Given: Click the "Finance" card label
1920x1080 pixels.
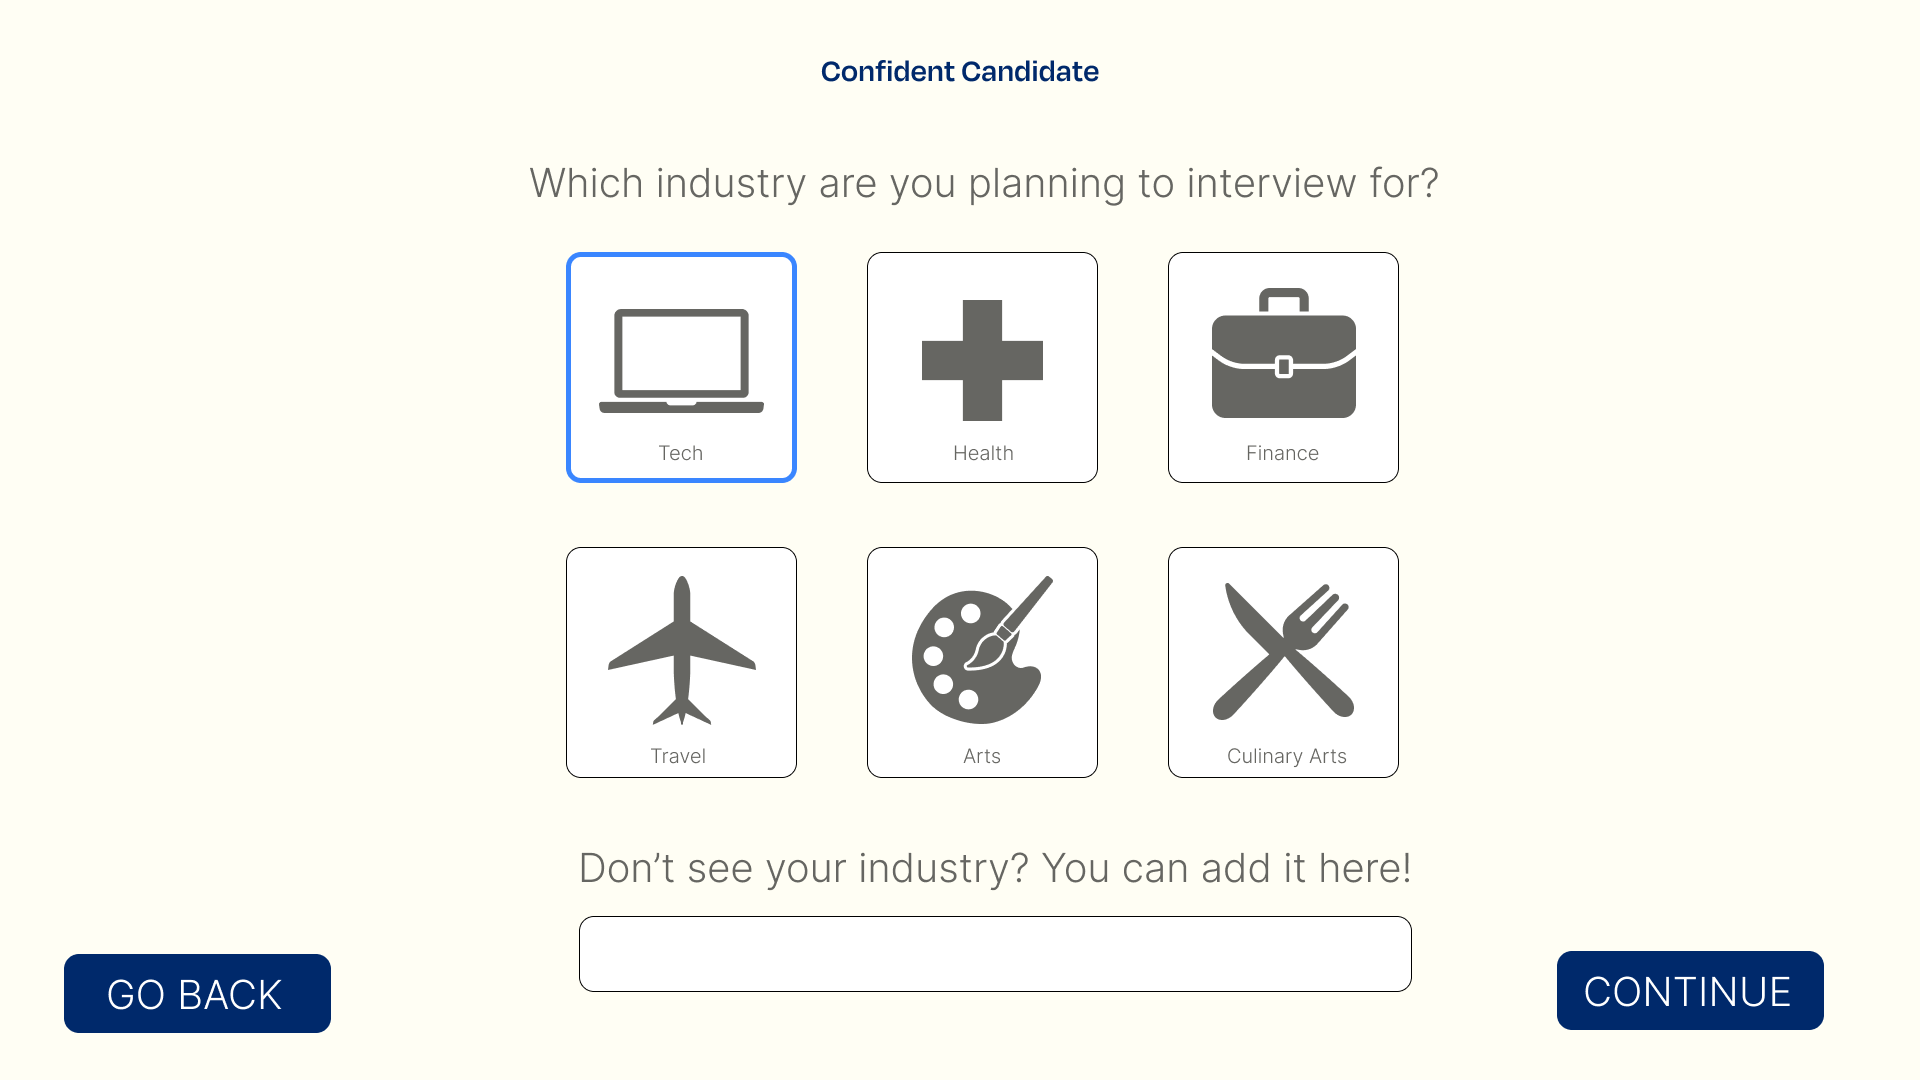Looking at the screenshot, I should point(1282,453).
